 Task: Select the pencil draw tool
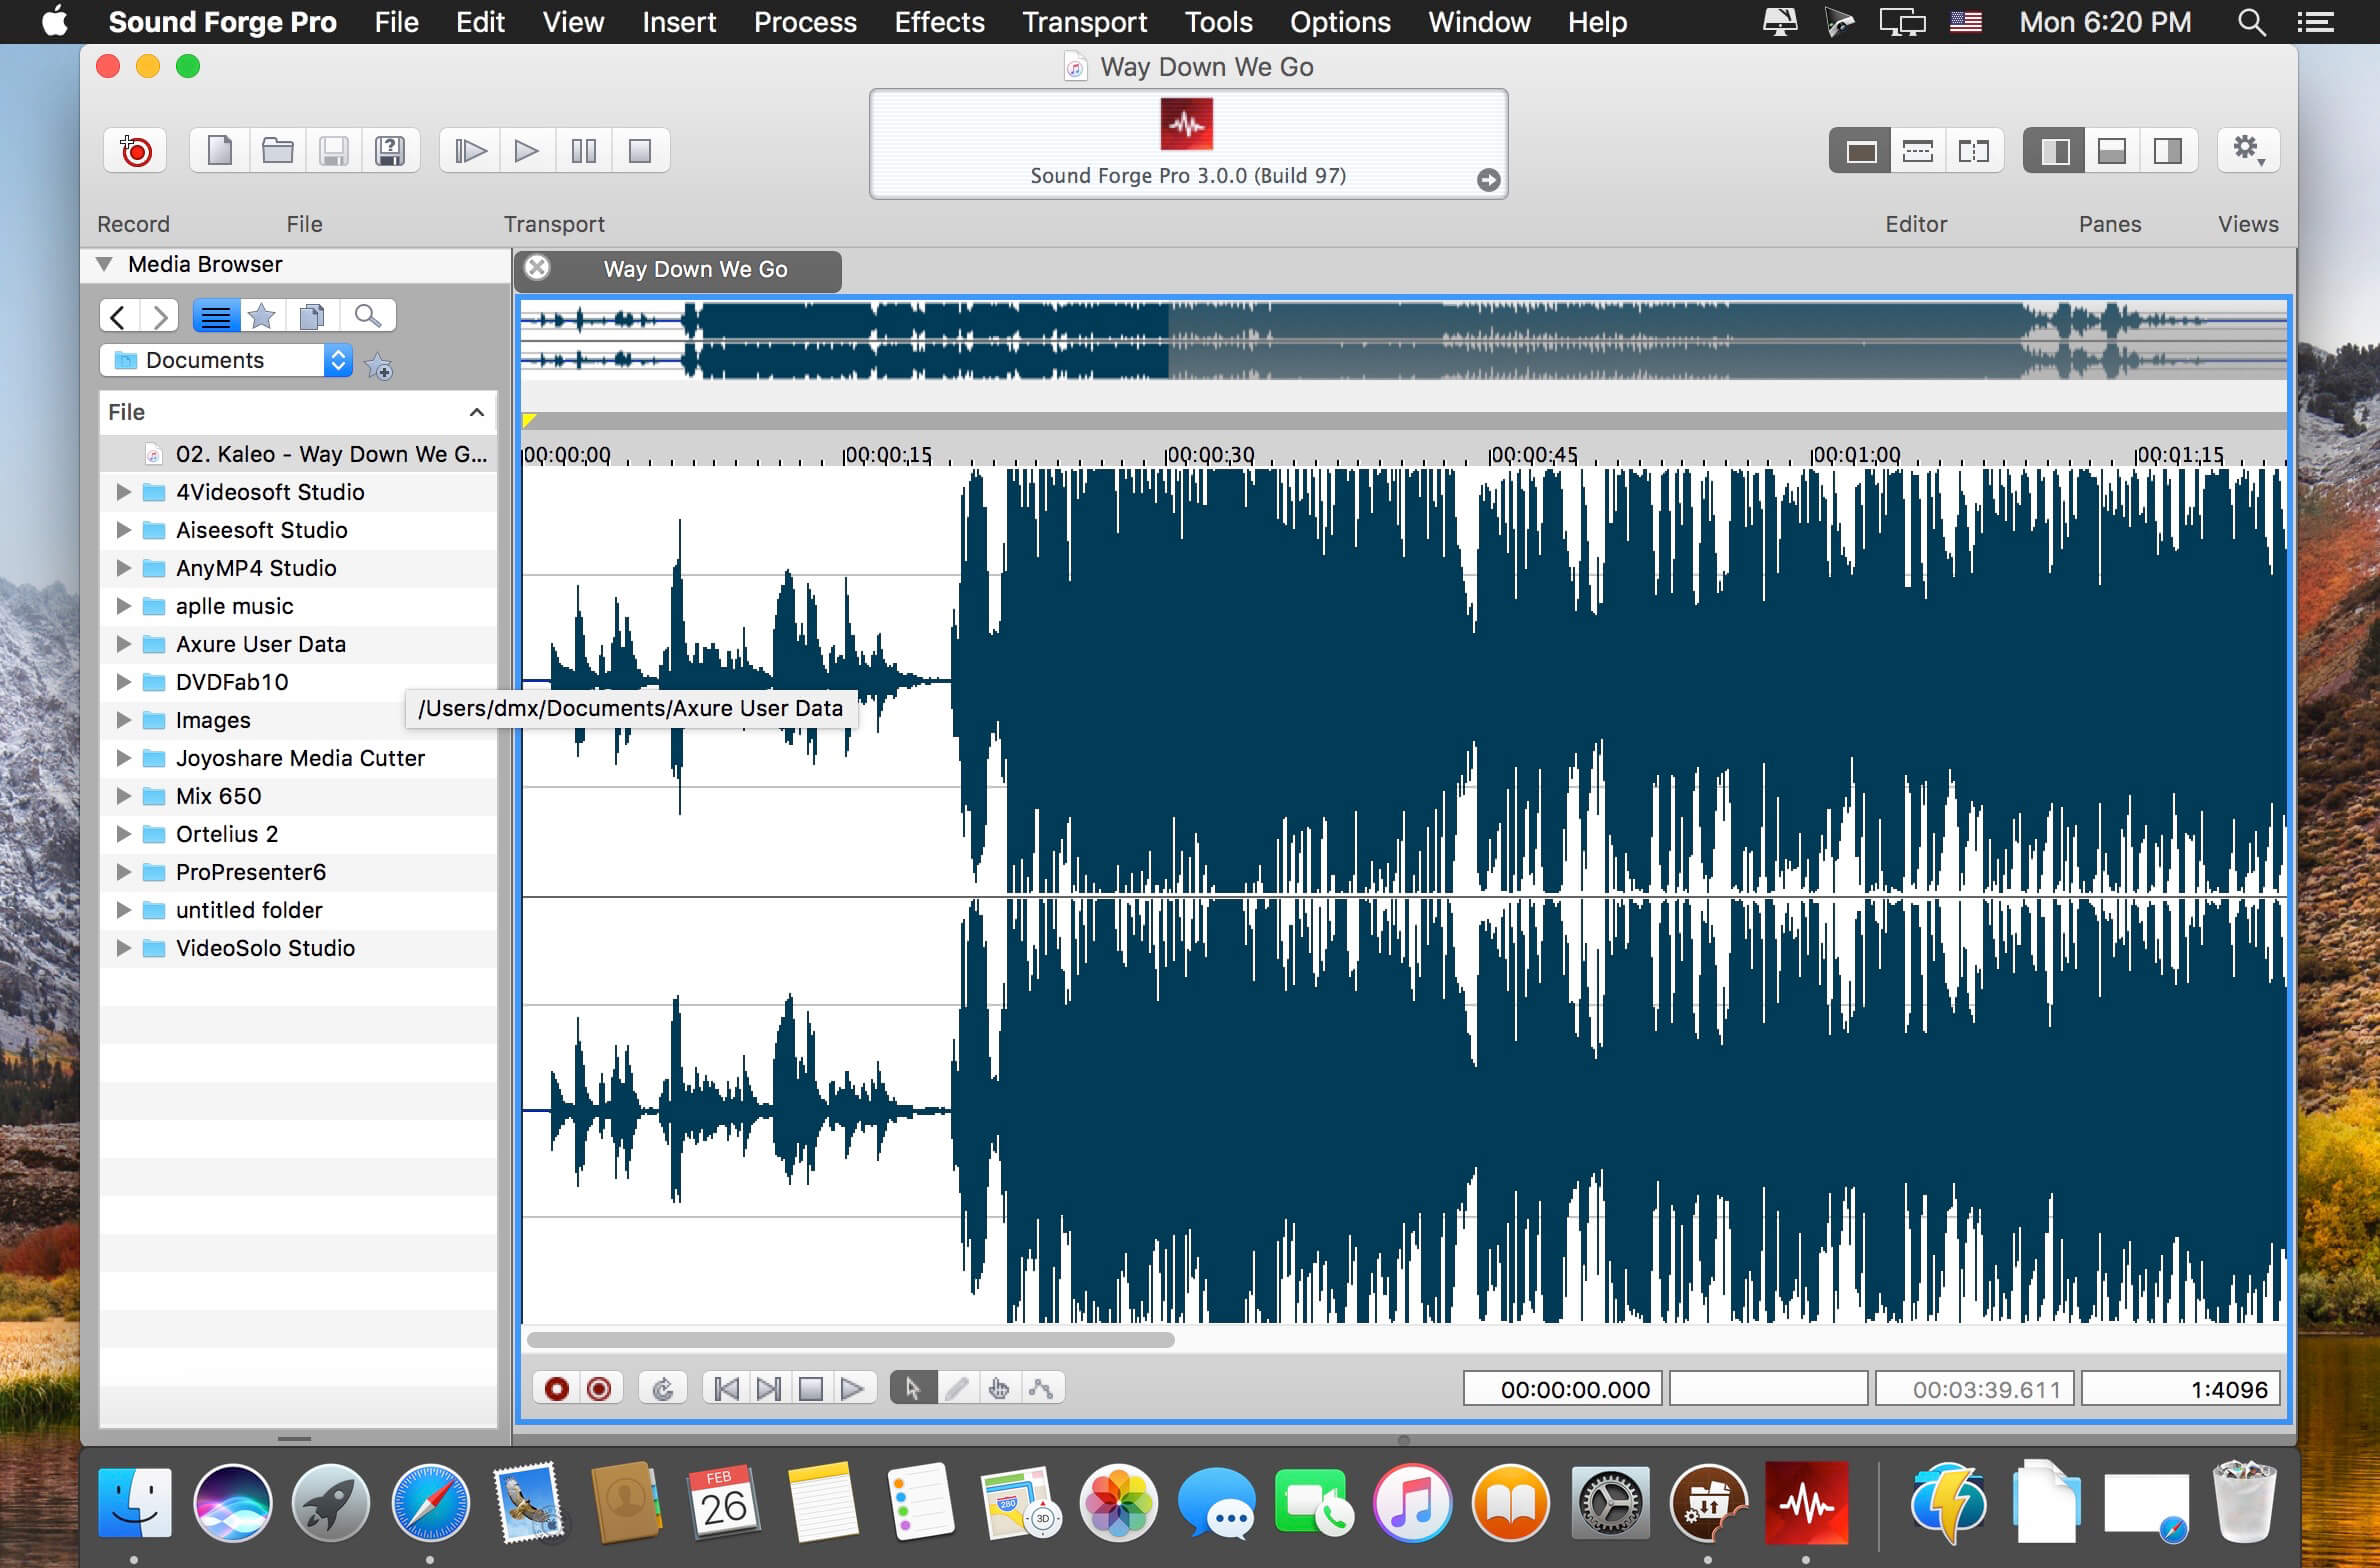click(956, 1388)
